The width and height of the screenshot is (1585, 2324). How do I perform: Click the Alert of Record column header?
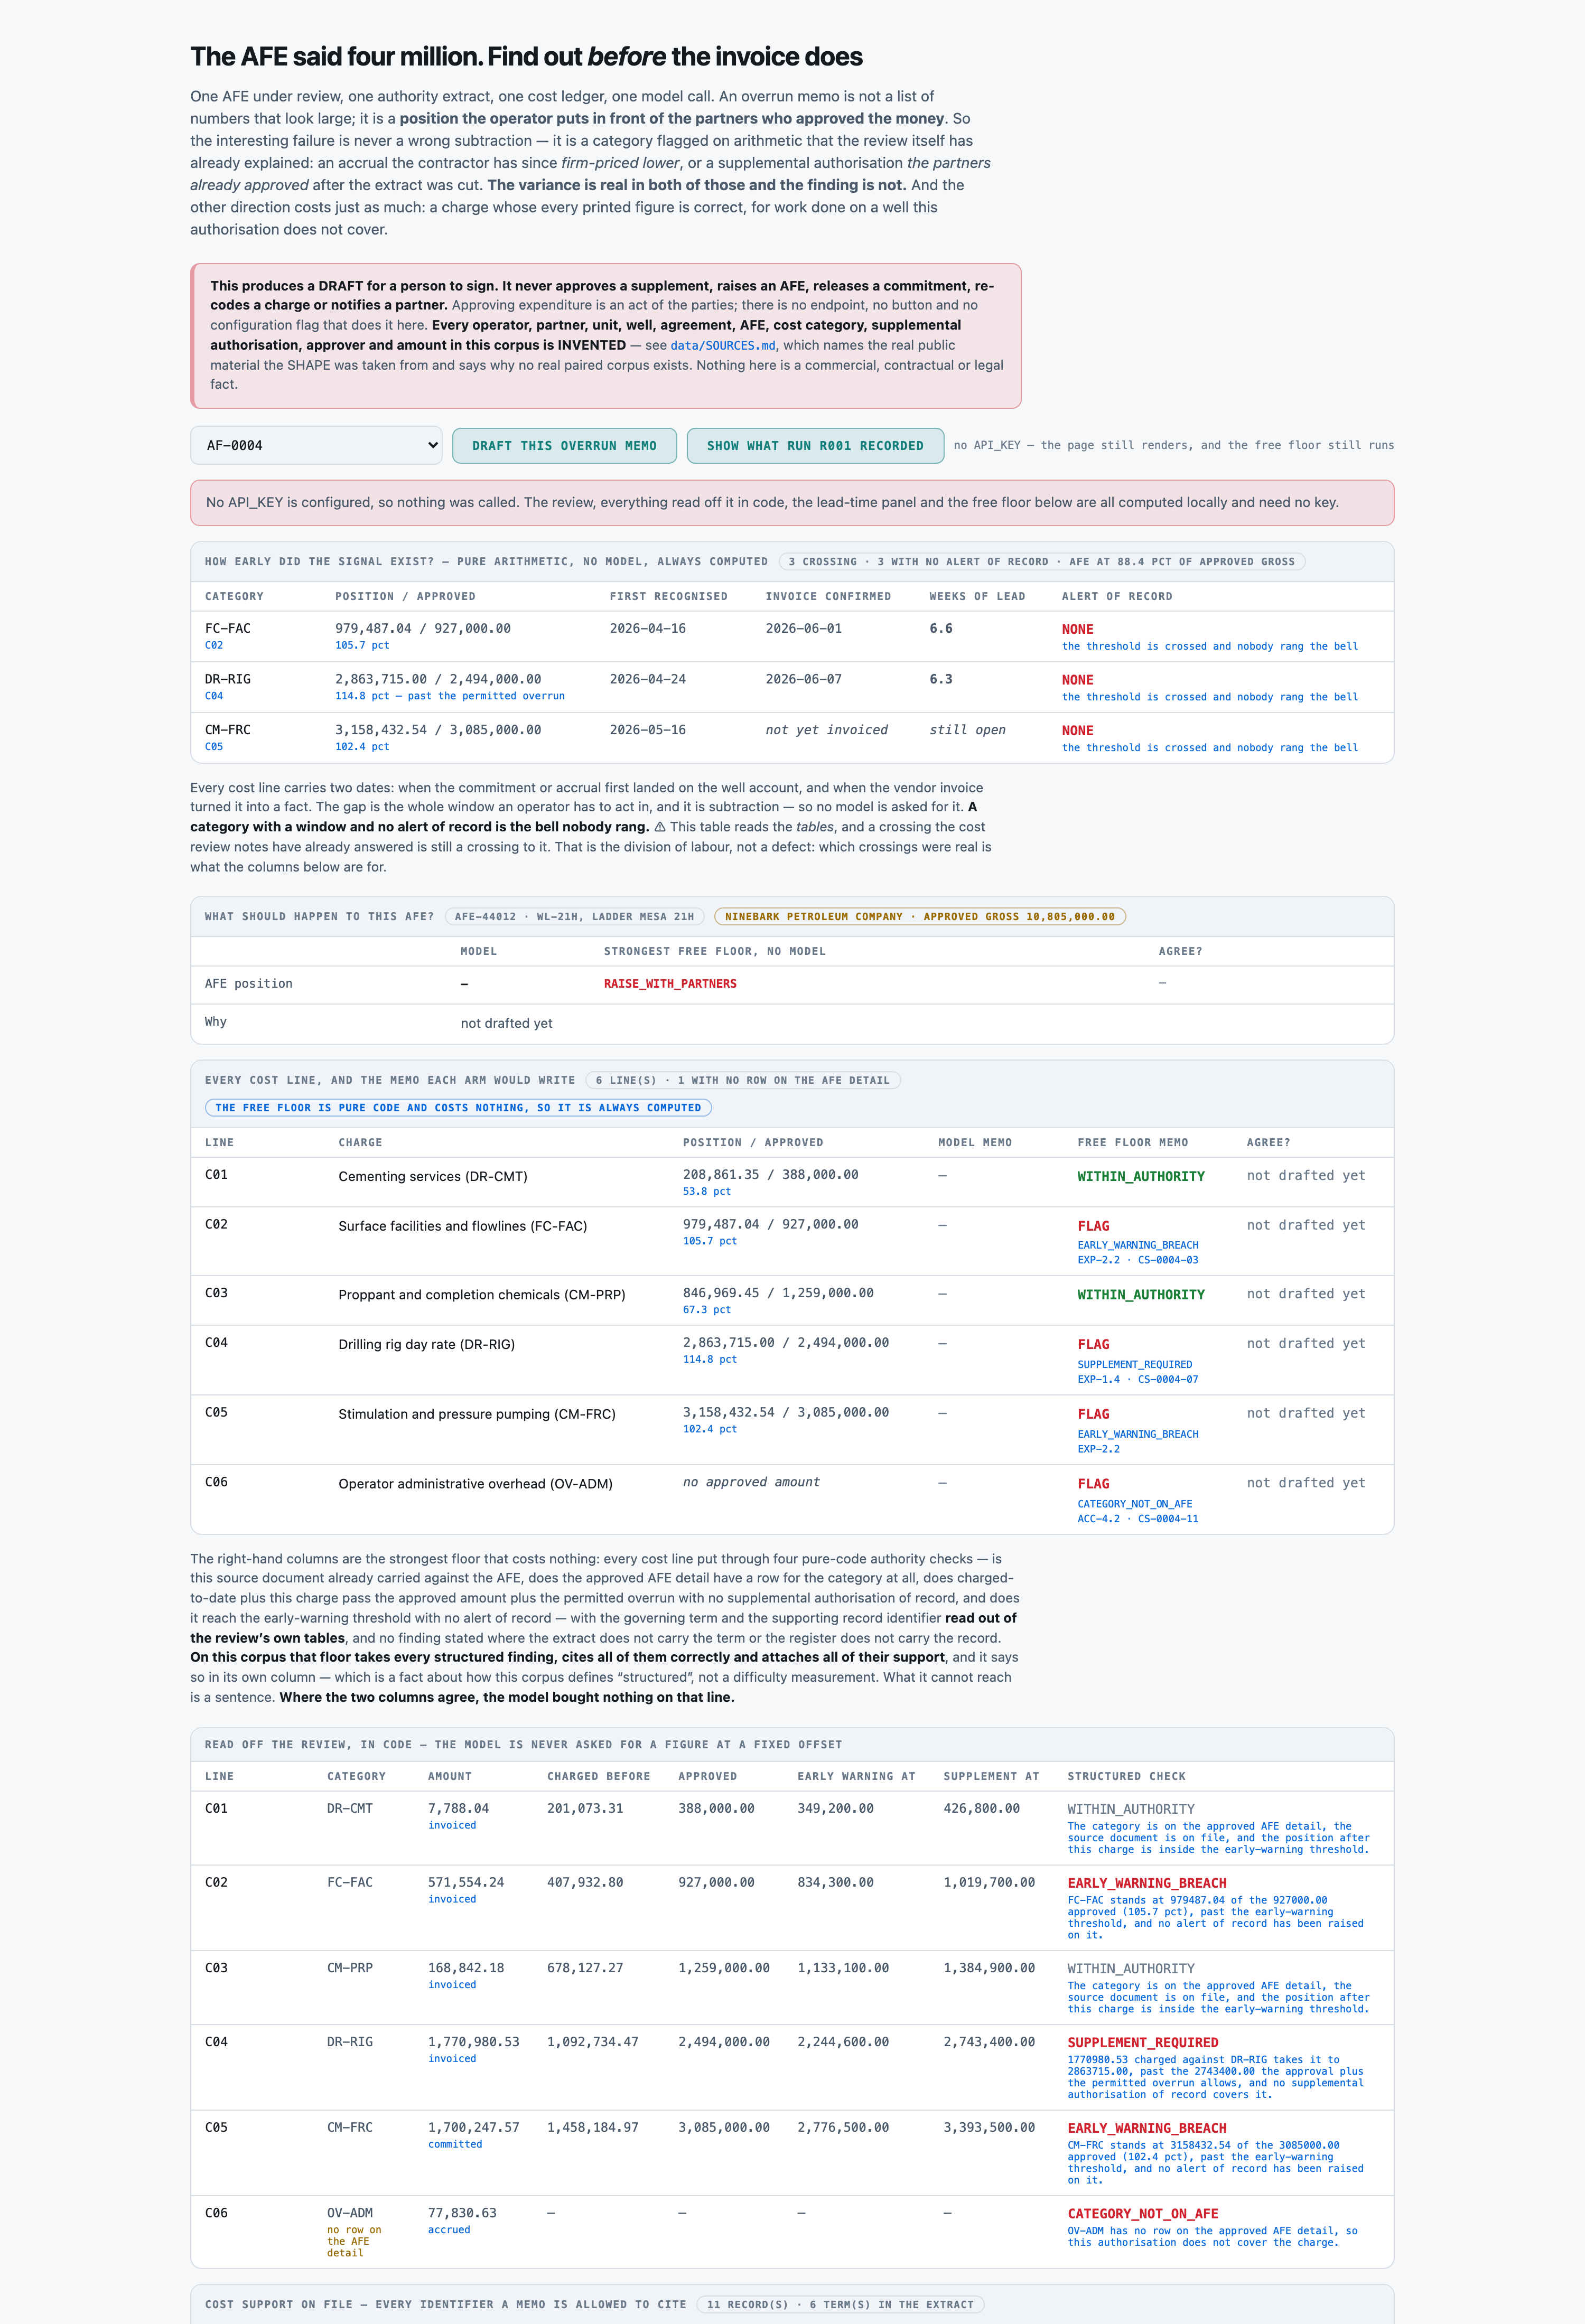point(1116,597)
